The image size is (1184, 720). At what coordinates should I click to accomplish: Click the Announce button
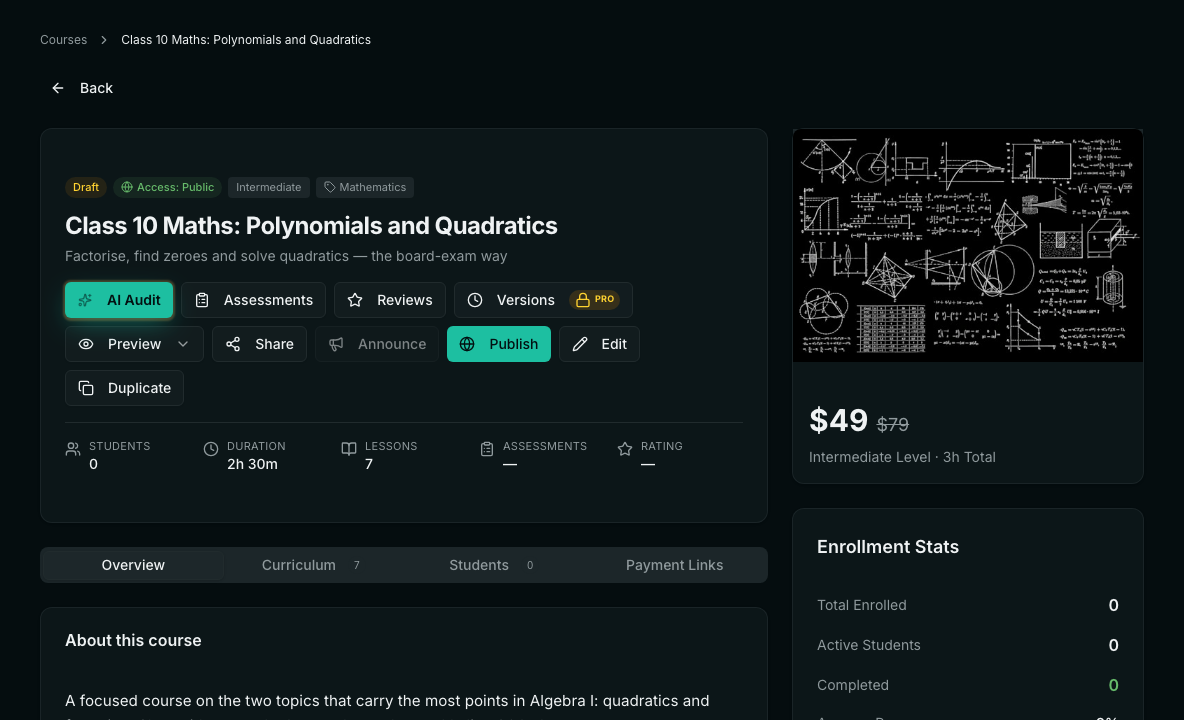click(377, 344)
